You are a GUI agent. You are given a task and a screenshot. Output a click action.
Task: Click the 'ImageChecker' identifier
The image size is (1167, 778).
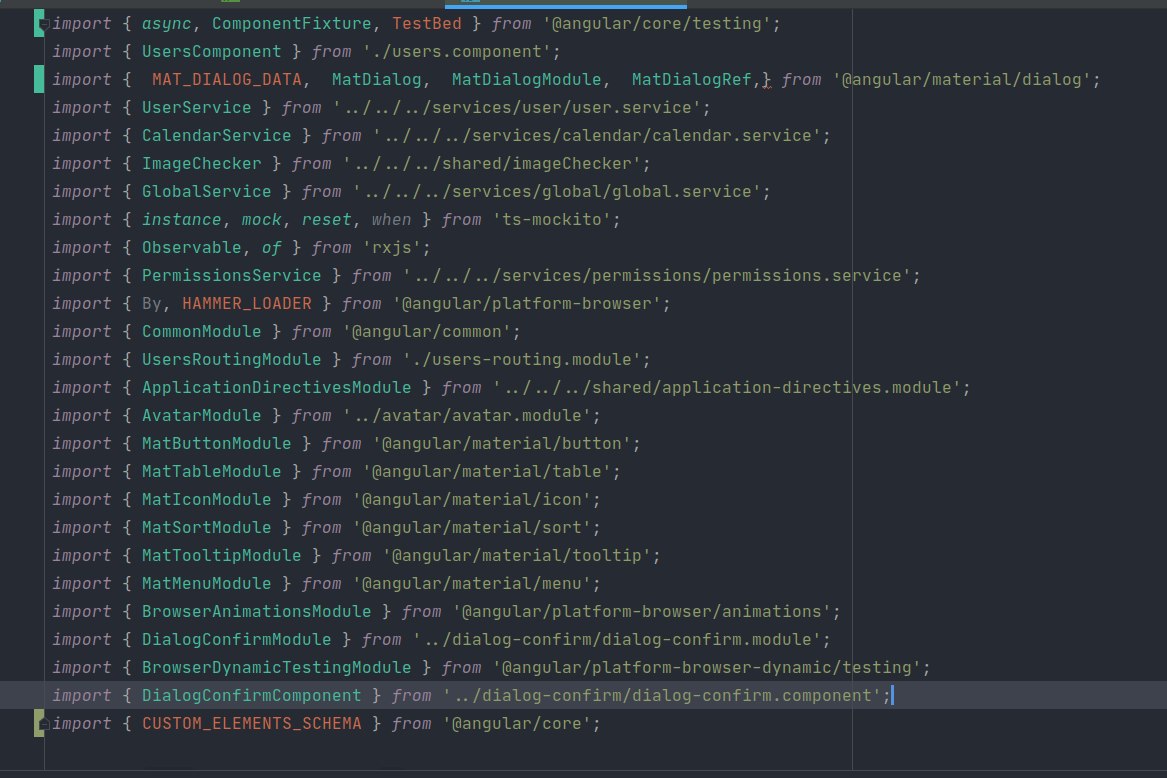coord(202,164)
